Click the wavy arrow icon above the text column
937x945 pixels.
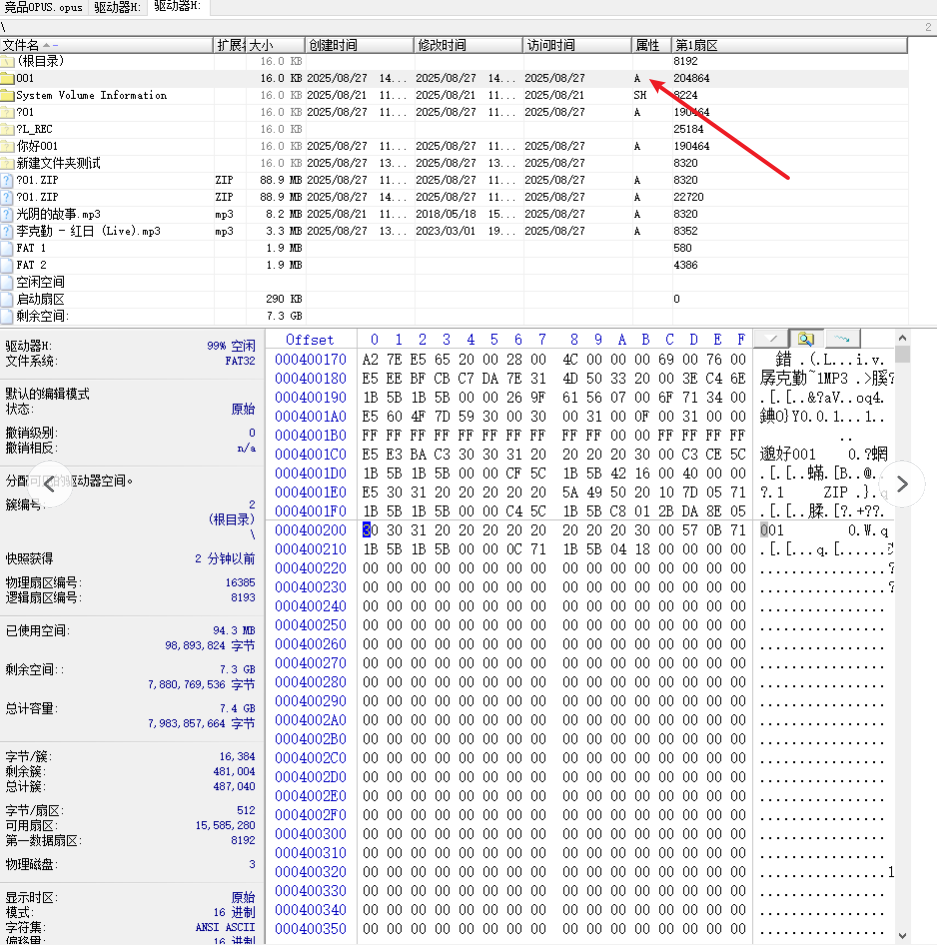842,339
